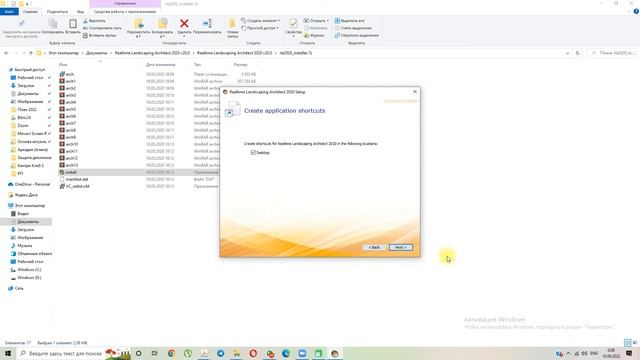Open Microsoft Edge from the taskbar

coord(286,353)
